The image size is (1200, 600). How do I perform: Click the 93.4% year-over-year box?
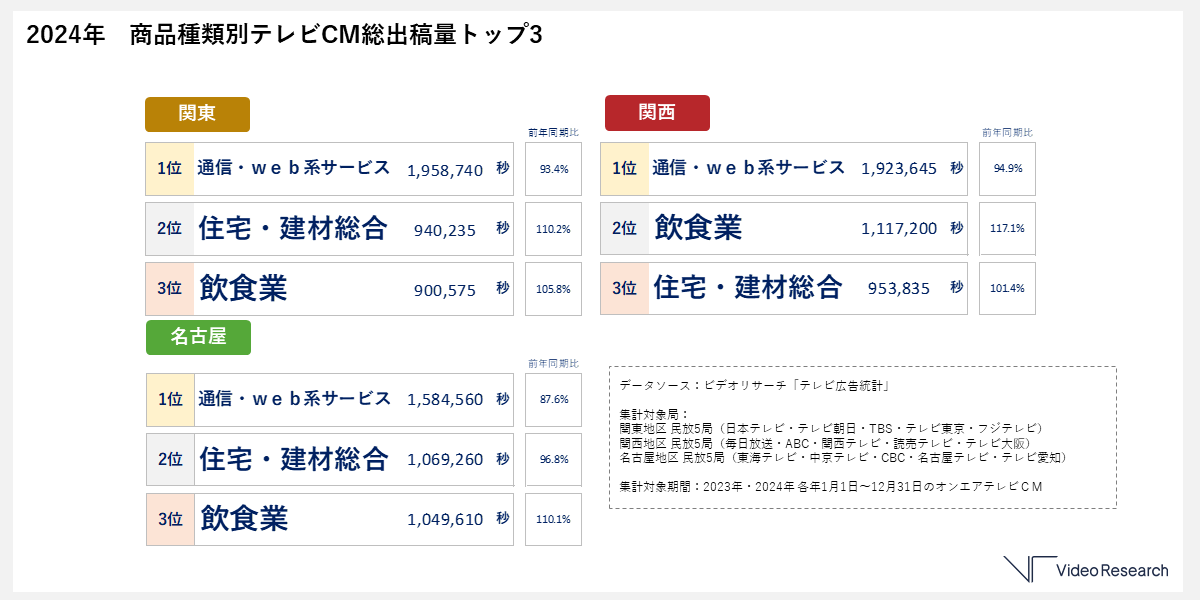[553, 169]
